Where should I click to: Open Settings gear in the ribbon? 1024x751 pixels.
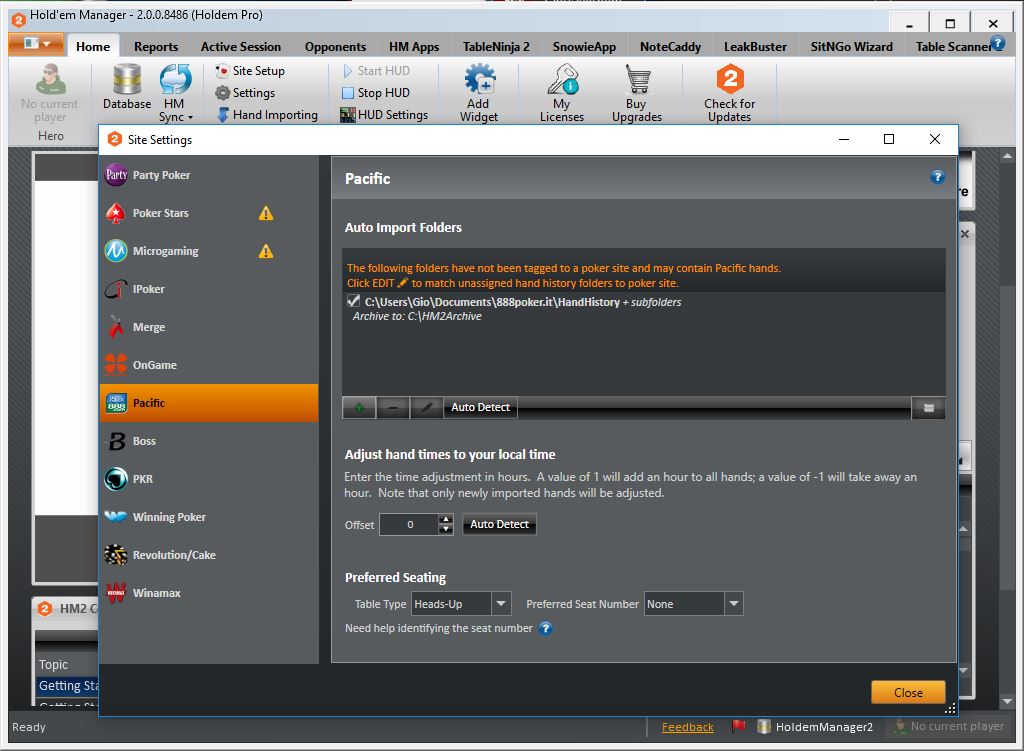coord(246,93)
